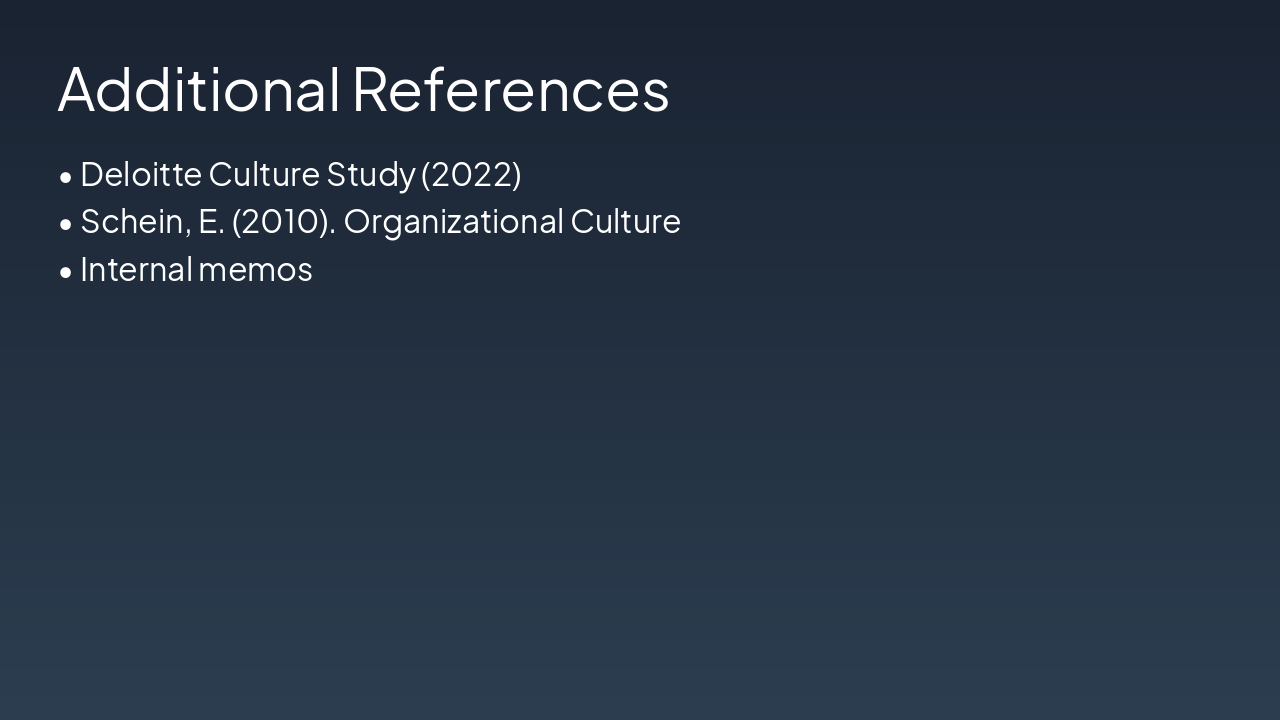Click the bullet dot before "Schein"
The image size is (1280, 720).
tap(66, 225)
